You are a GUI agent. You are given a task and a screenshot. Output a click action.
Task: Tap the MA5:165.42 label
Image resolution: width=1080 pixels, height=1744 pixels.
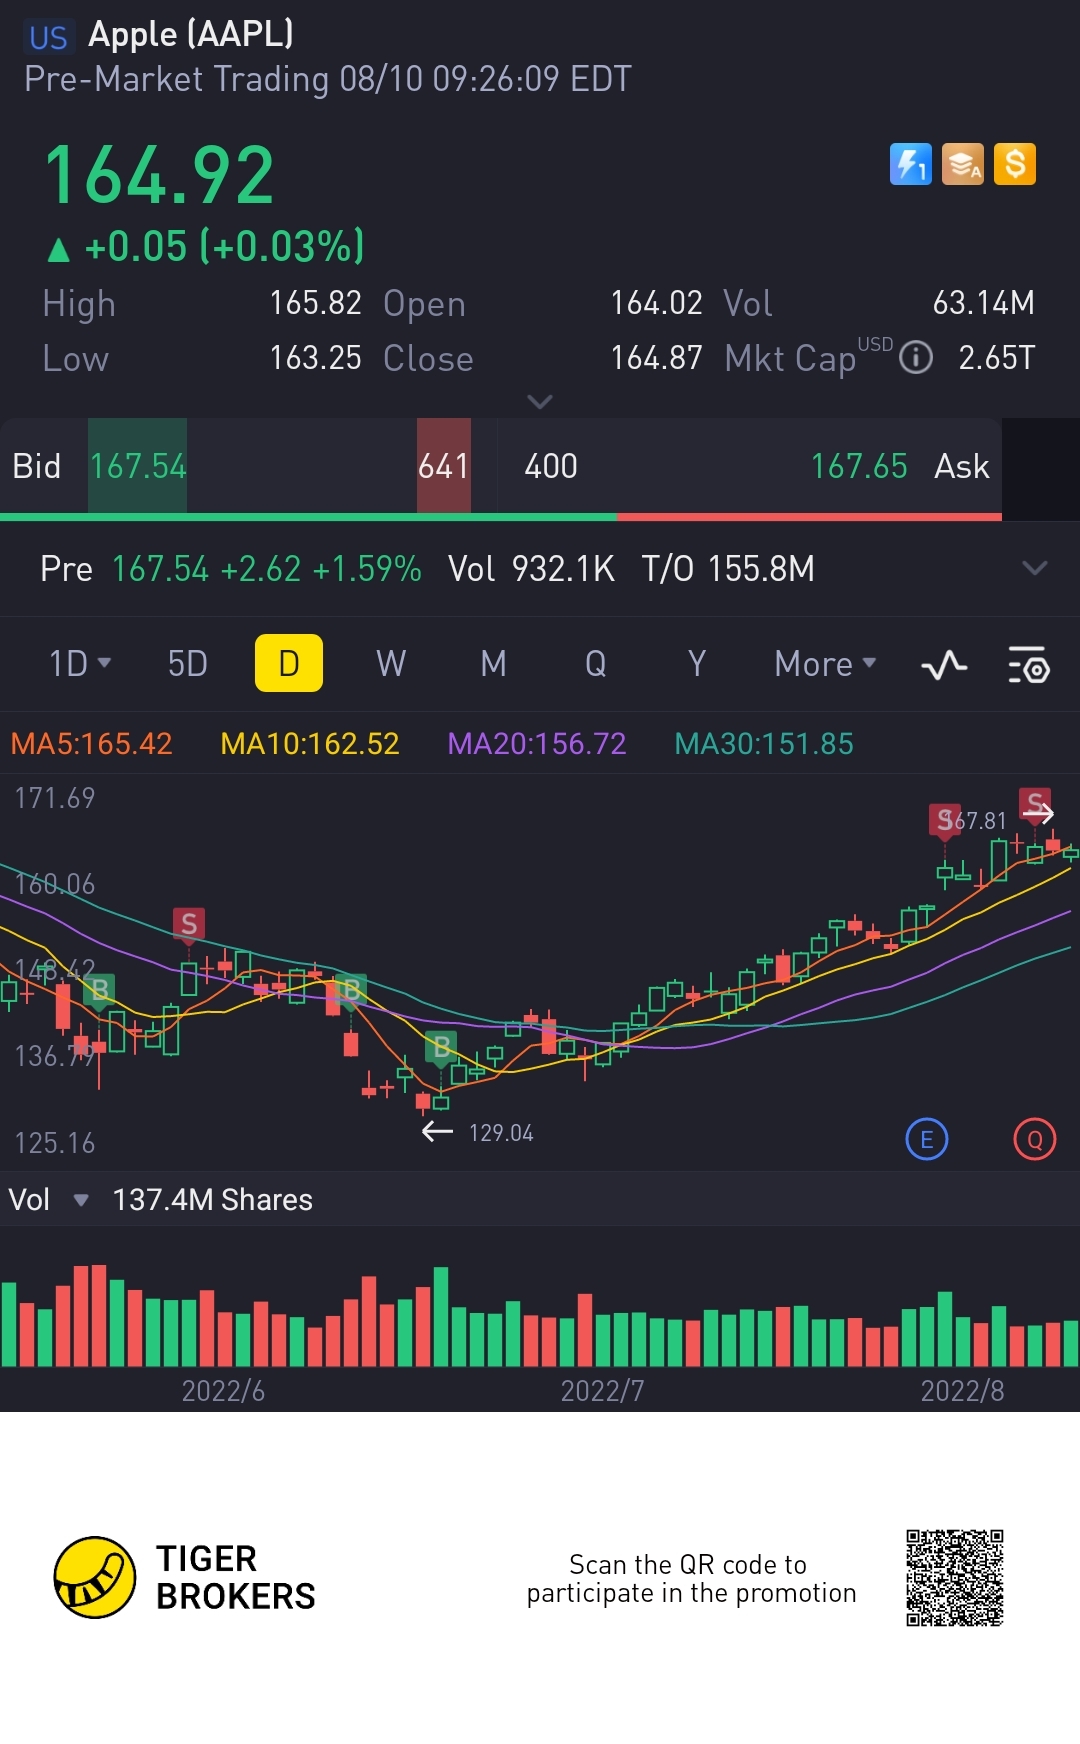(x=91, y=744)
